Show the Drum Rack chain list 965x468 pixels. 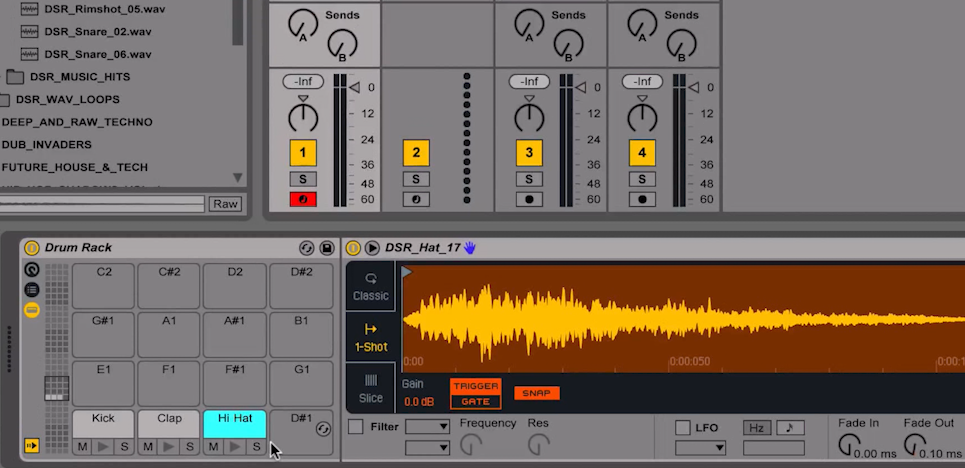(32, 290)
